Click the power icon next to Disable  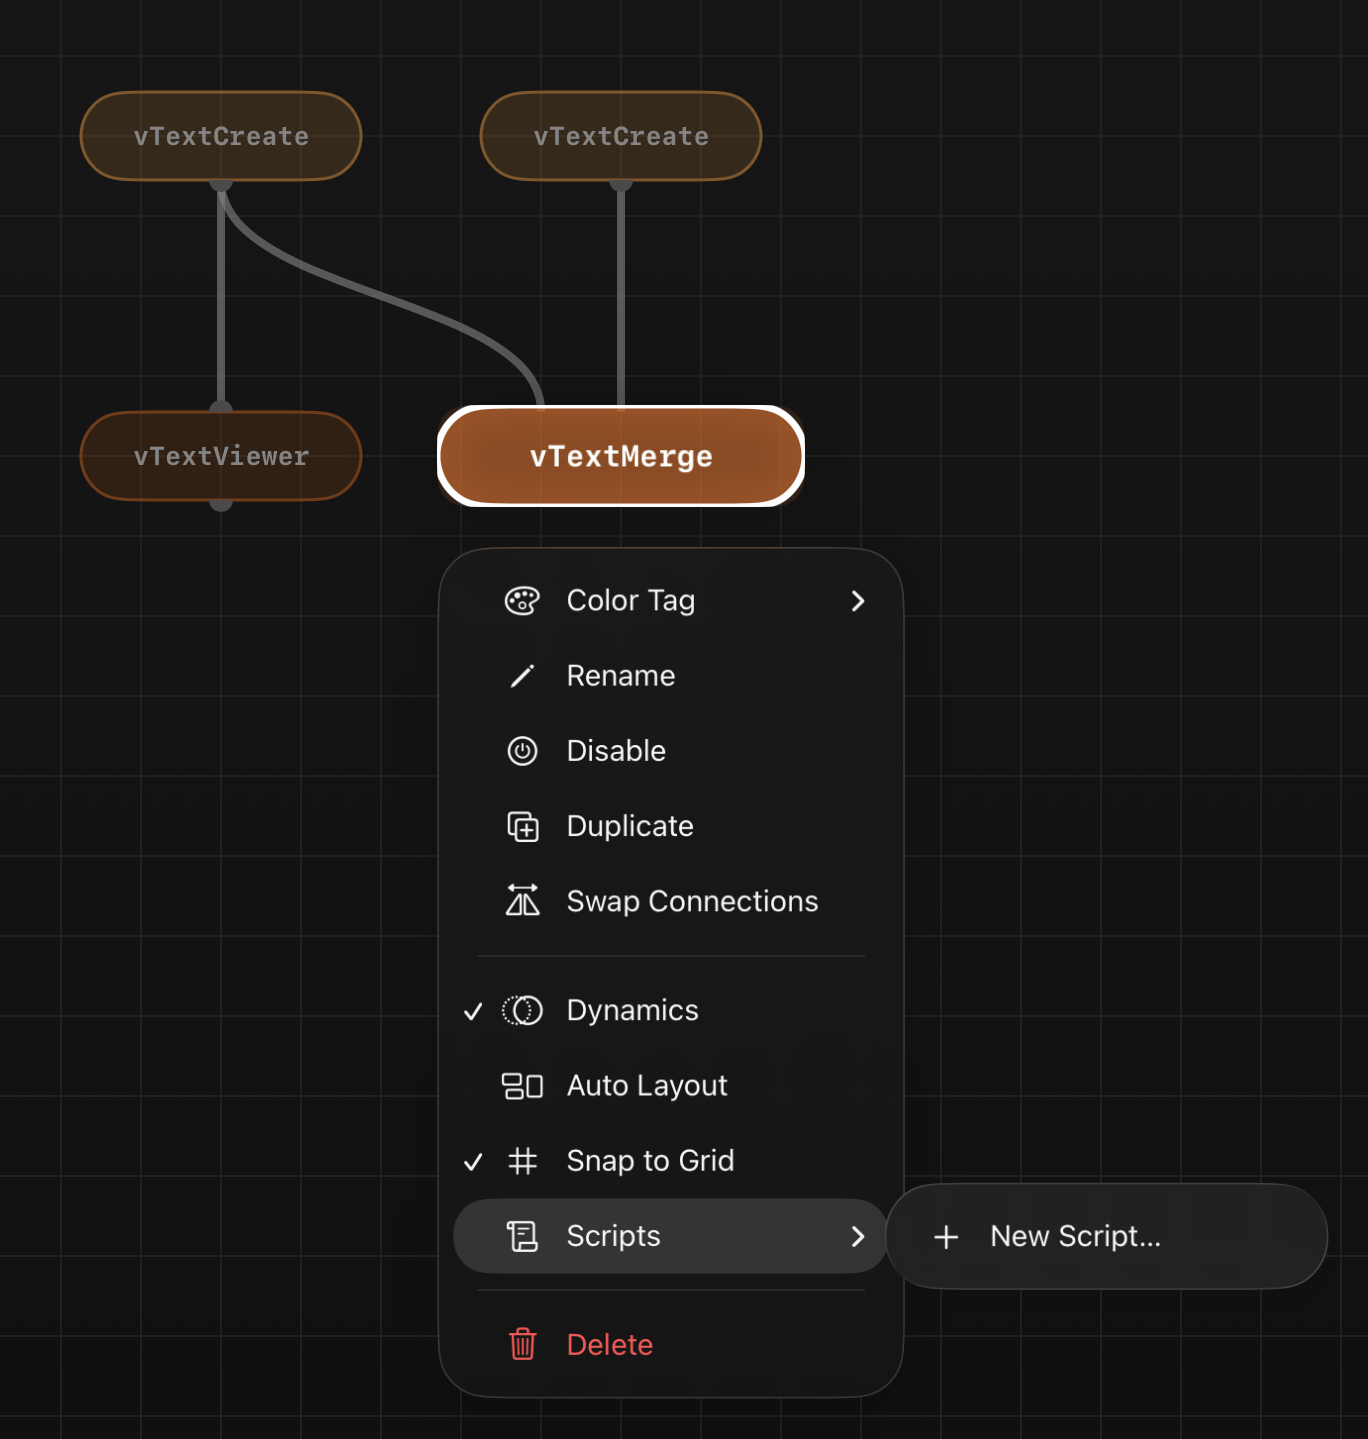click(x=522, y=751)
